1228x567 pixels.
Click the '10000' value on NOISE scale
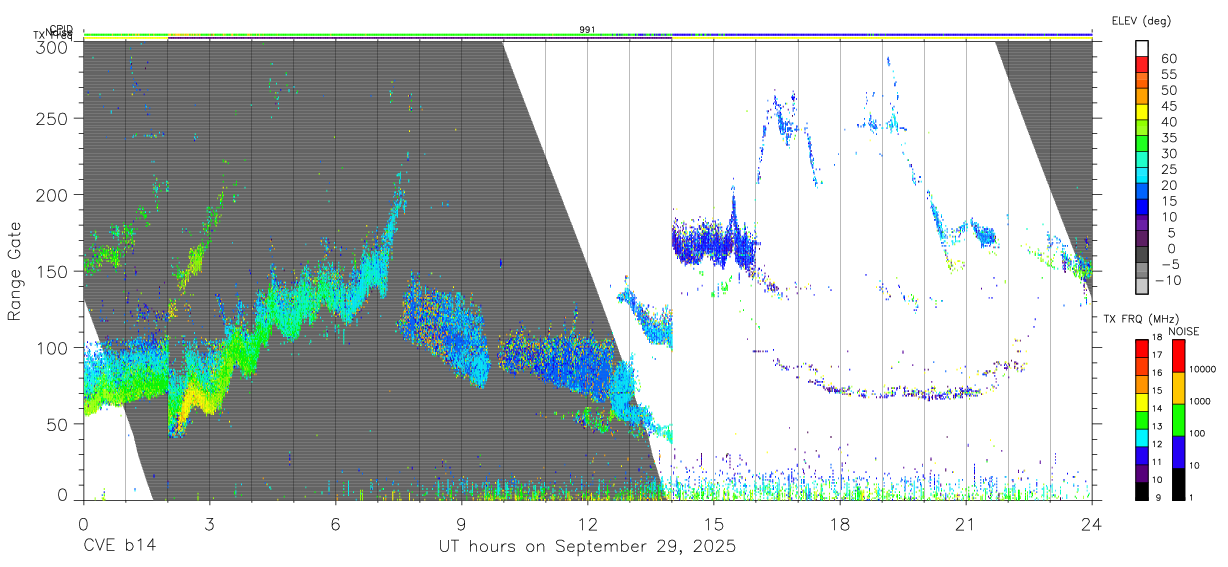pyautogui.click(x=1203, y=369)
